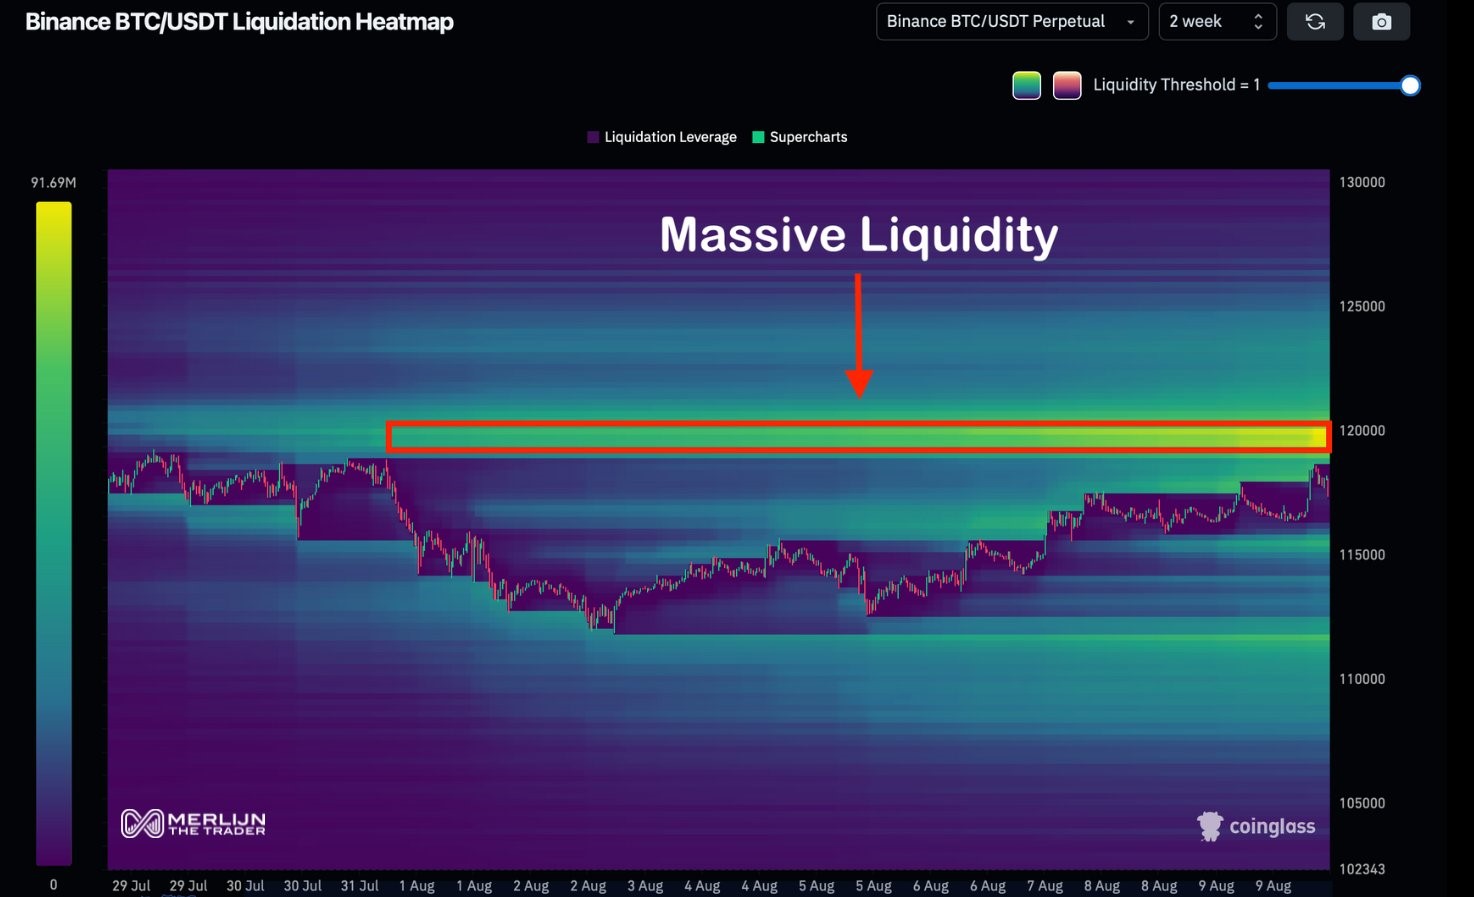Screen dimensions: 1474x897
Task: Click the down stepper arrow beside 2 week
Action: (x=1257, y=27)
